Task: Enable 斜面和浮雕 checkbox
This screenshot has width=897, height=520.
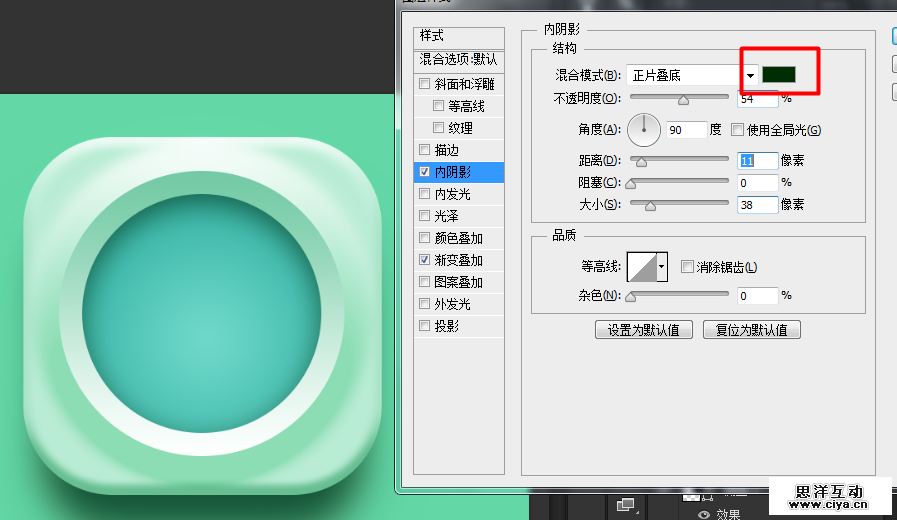Action: pos(424,84)
